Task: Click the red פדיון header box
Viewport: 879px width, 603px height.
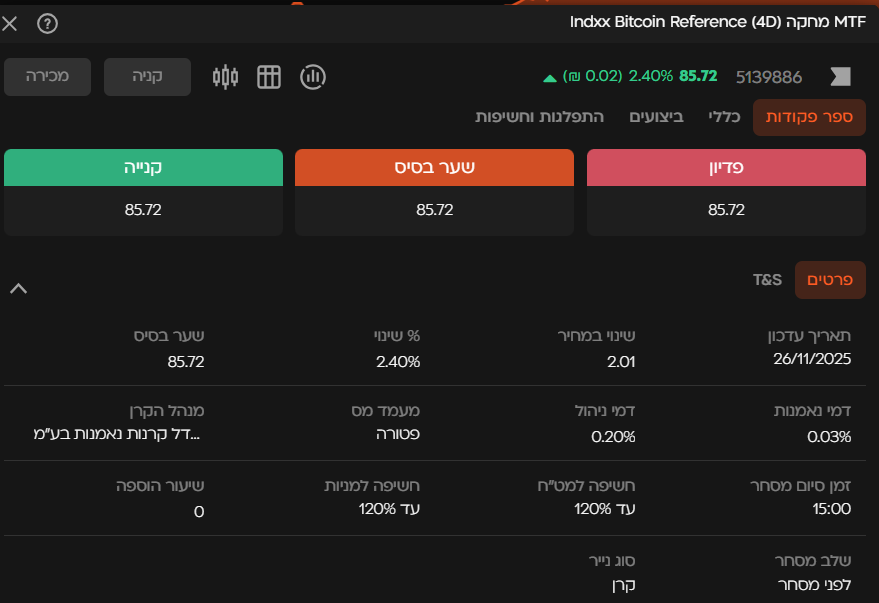Action: [726, 168]
